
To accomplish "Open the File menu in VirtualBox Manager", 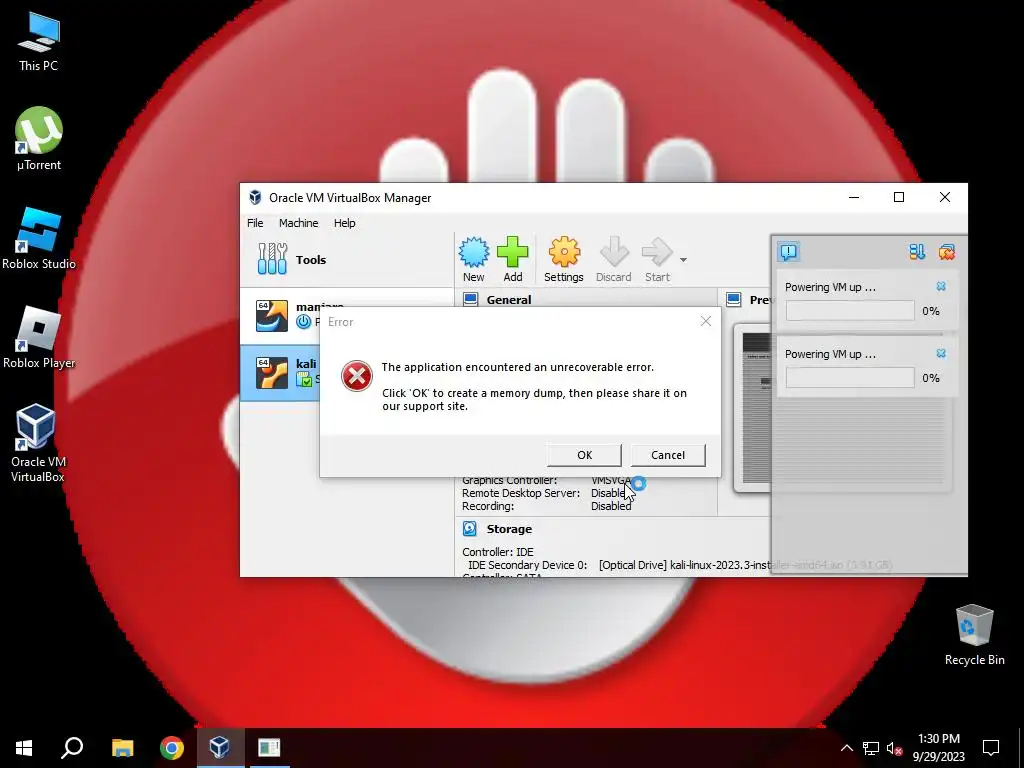I will tap(255, 223).
